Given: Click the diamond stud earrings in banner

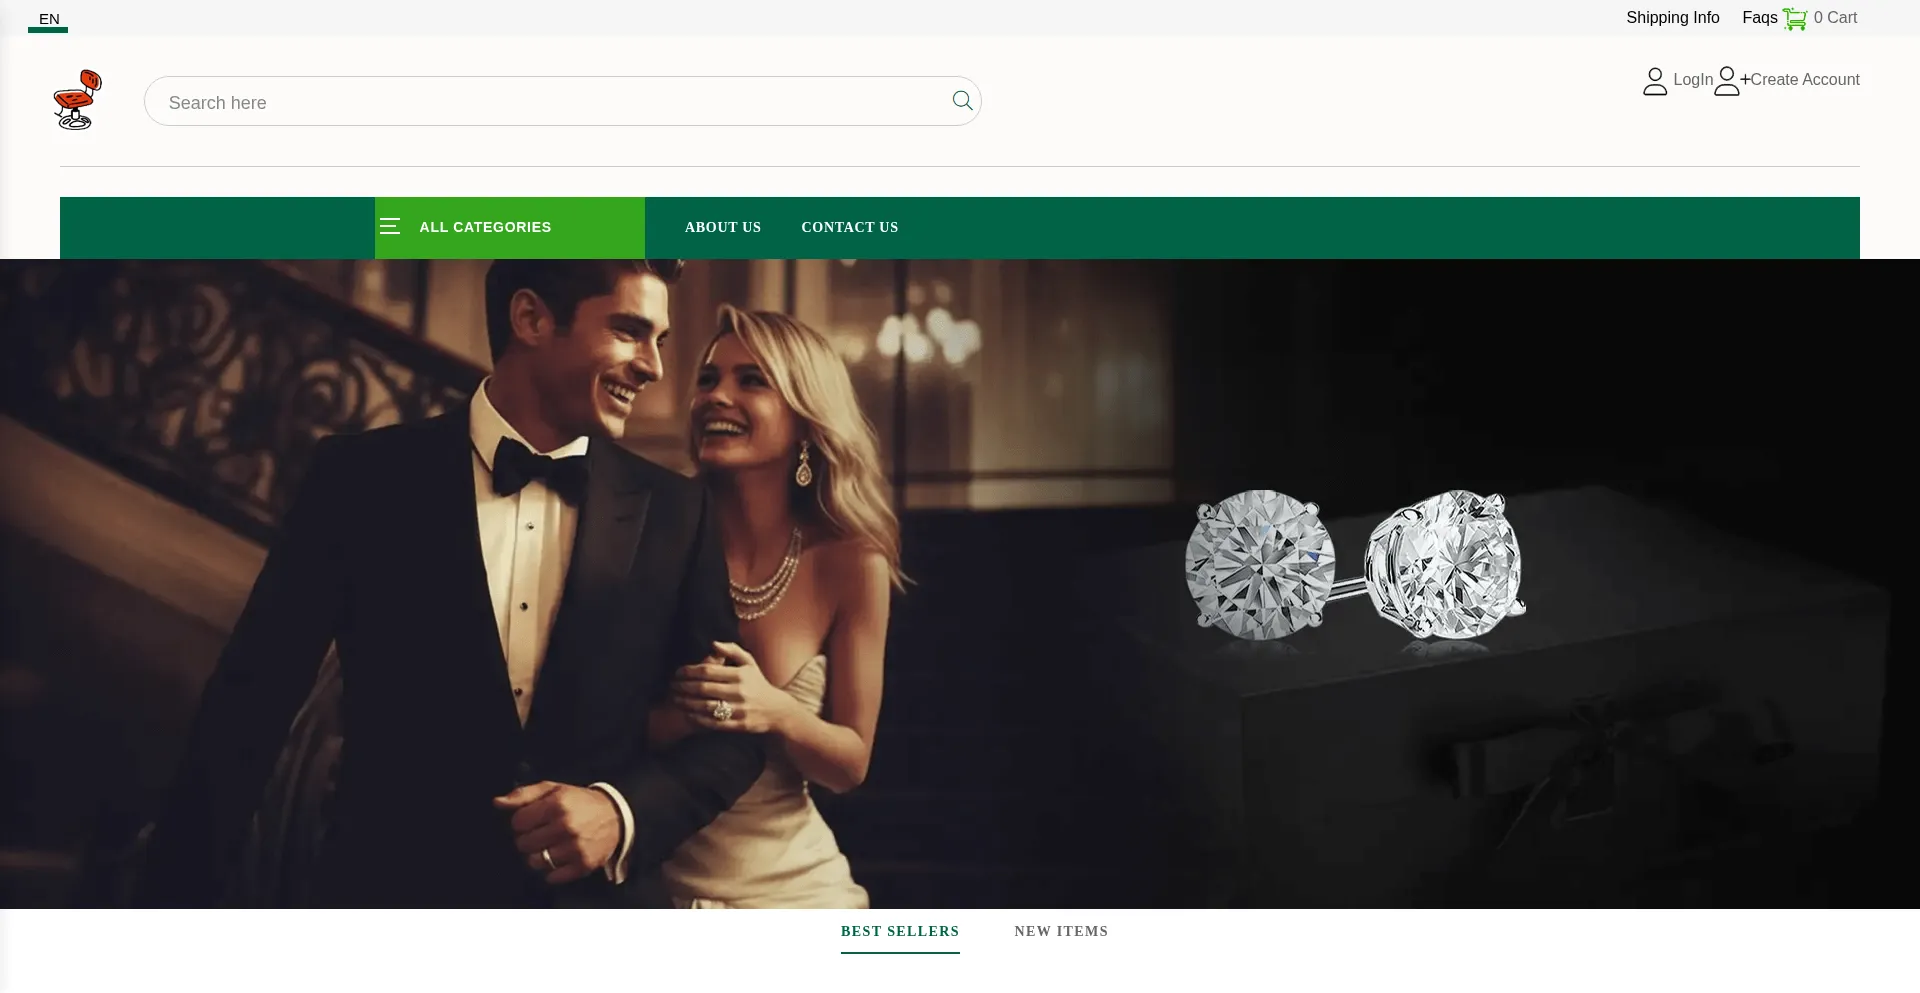Looking at the screenshot, I should pos(1355,565).
